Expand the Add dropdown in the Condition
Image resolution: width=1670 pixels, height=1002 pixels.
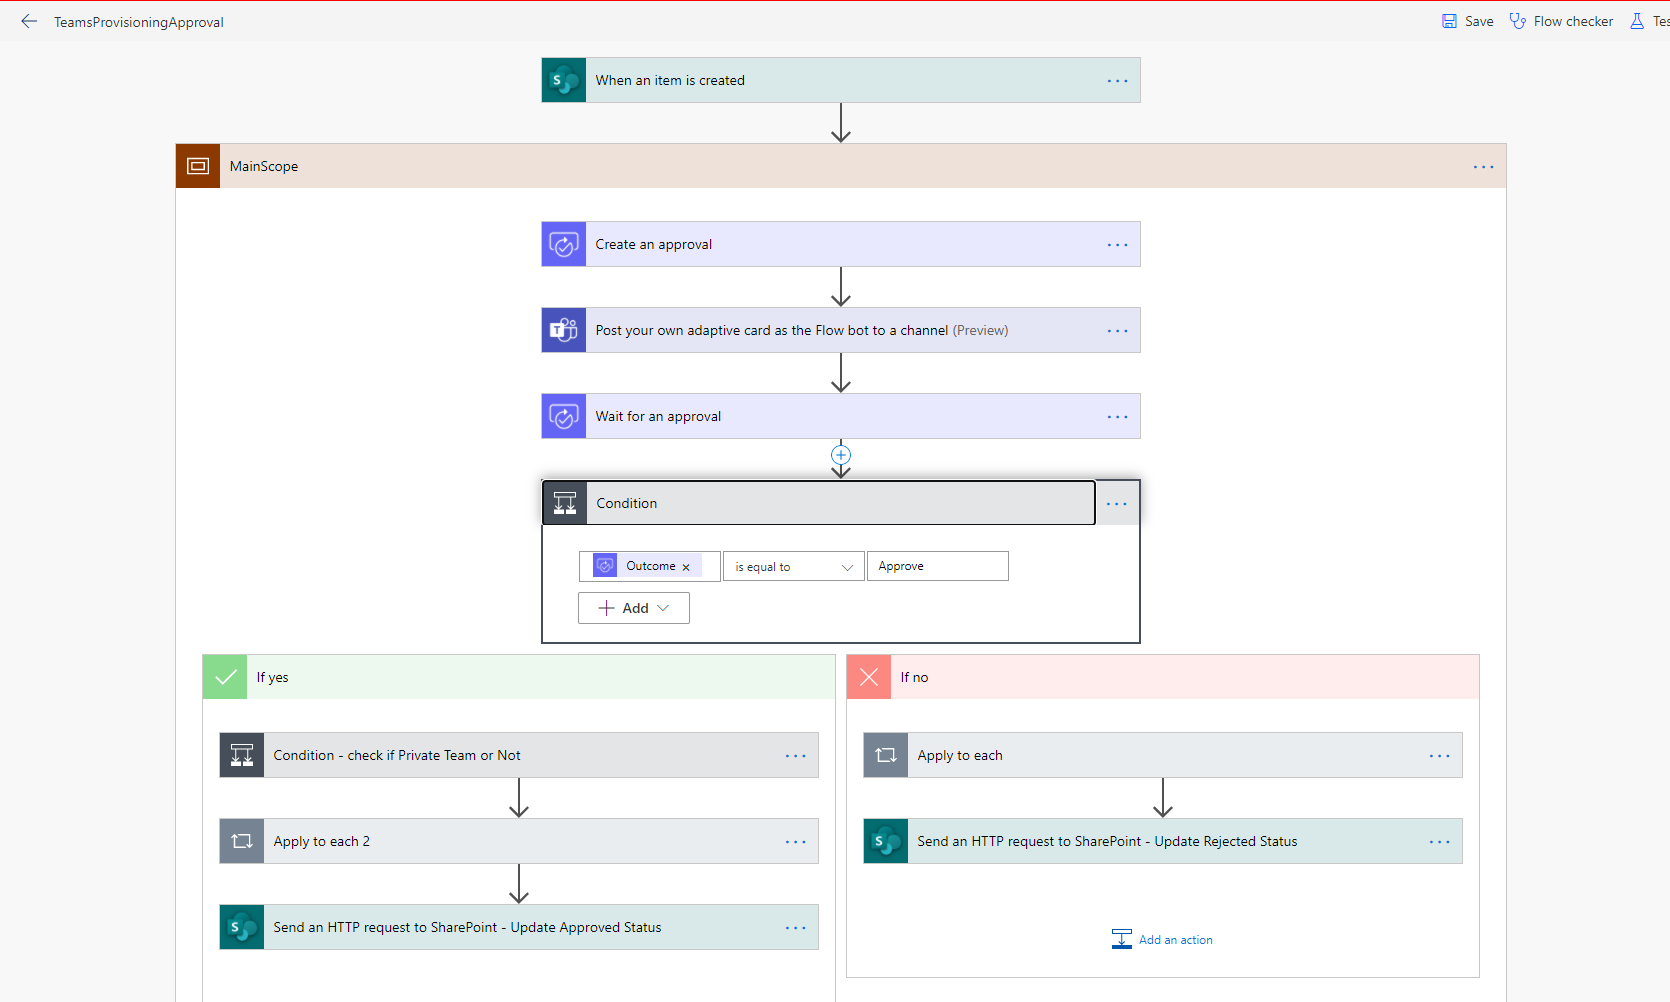[633, 608]
